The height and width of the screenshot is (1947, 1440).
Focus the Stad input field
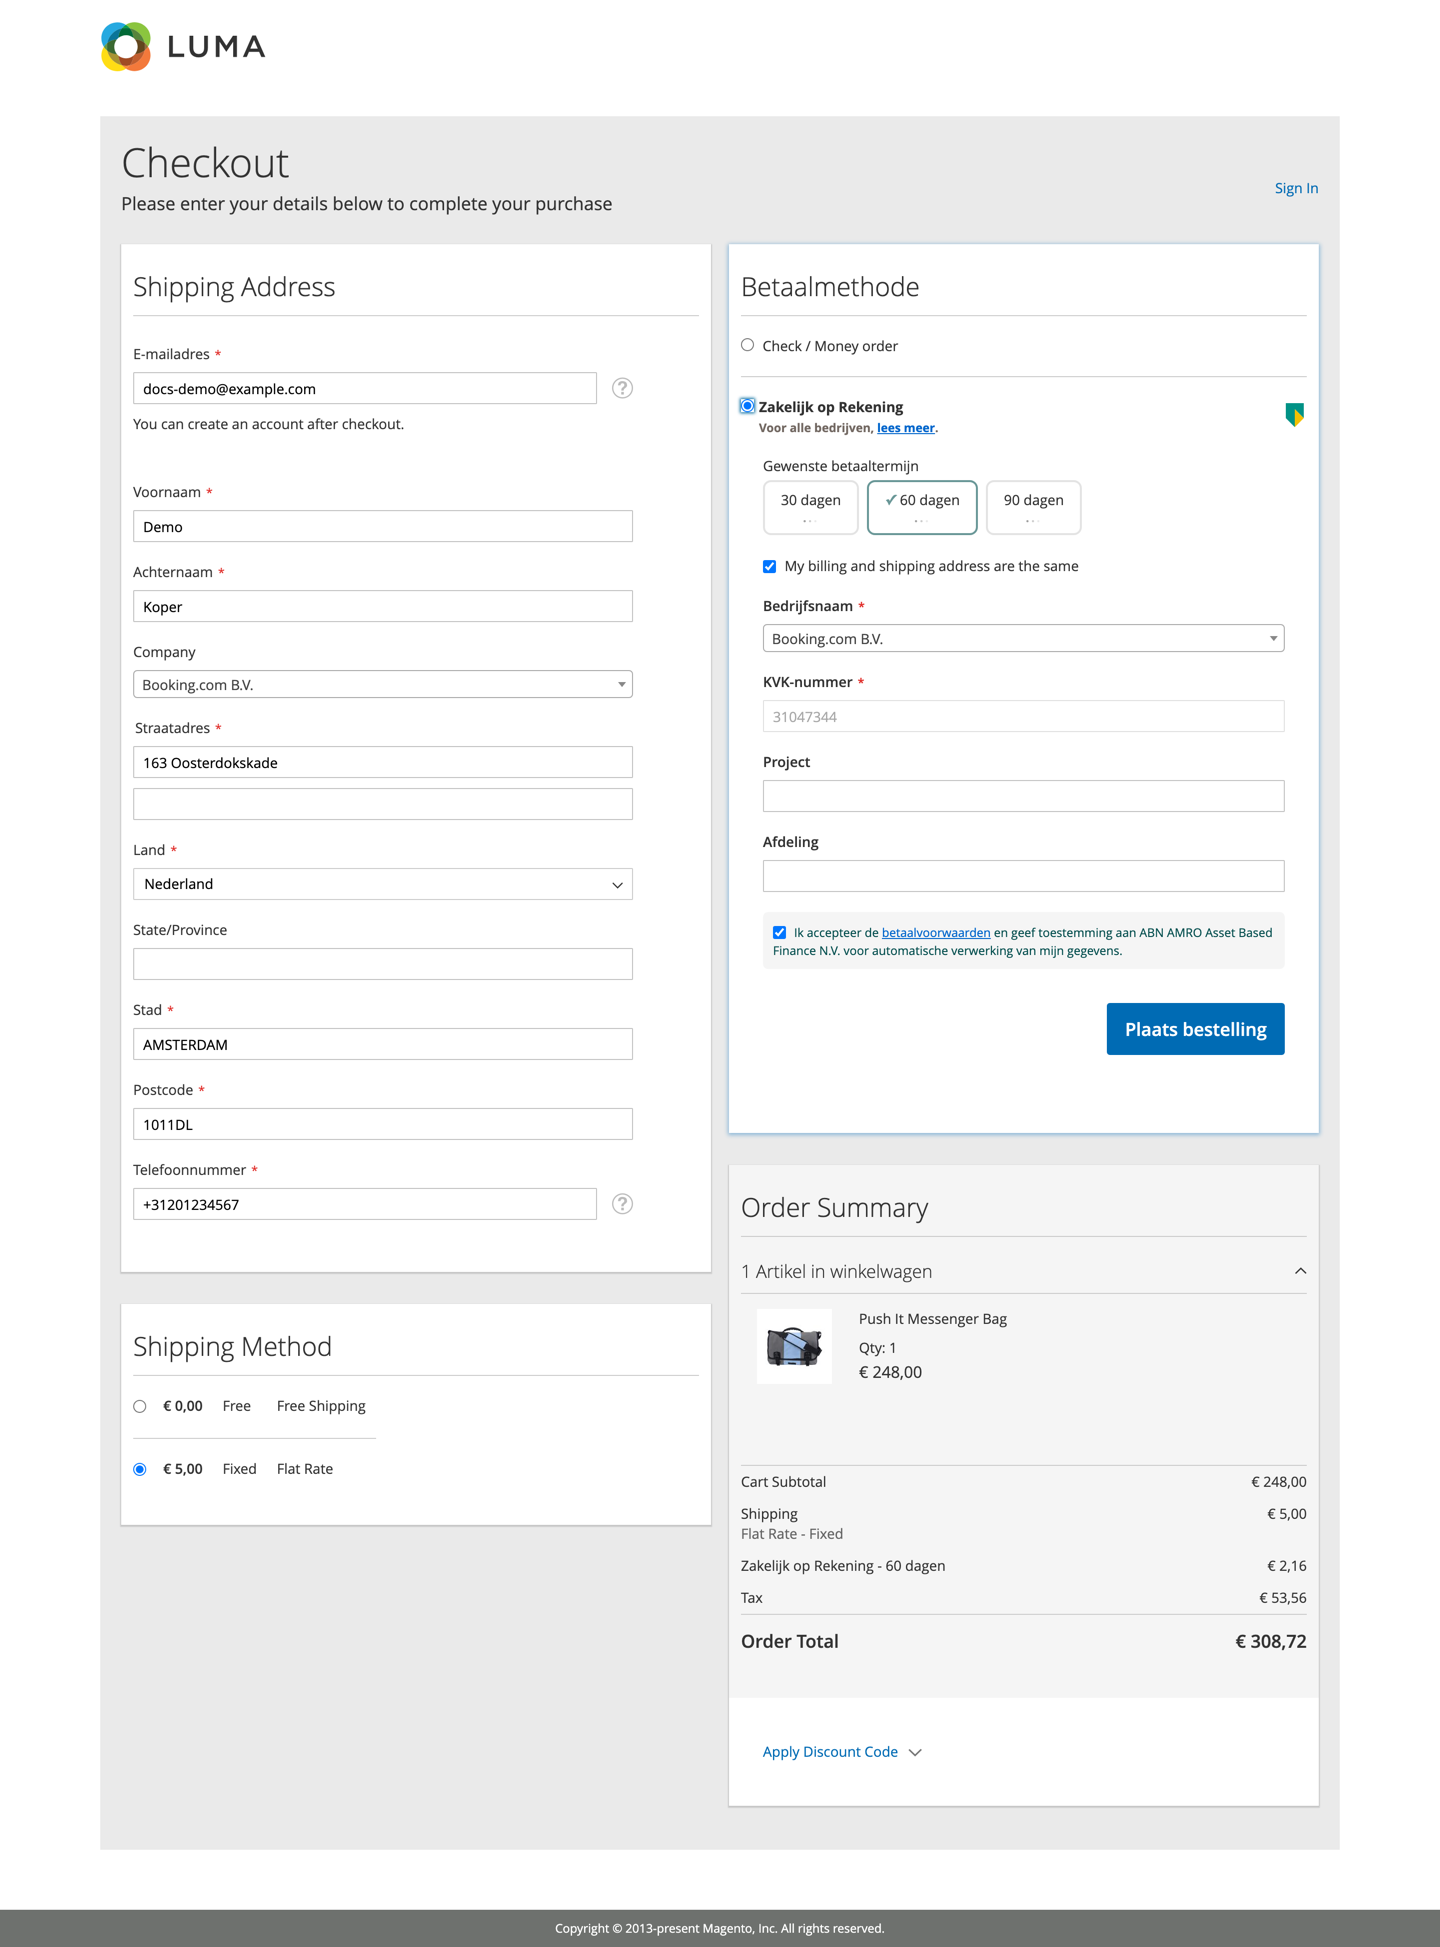pos(383,1044)
